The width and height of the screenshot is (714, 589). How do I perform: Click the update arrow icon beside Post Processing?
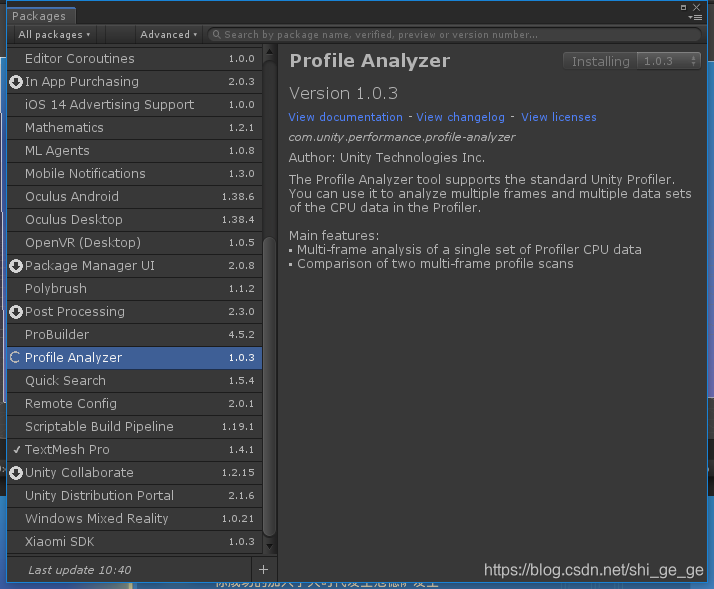coord(16,312)
